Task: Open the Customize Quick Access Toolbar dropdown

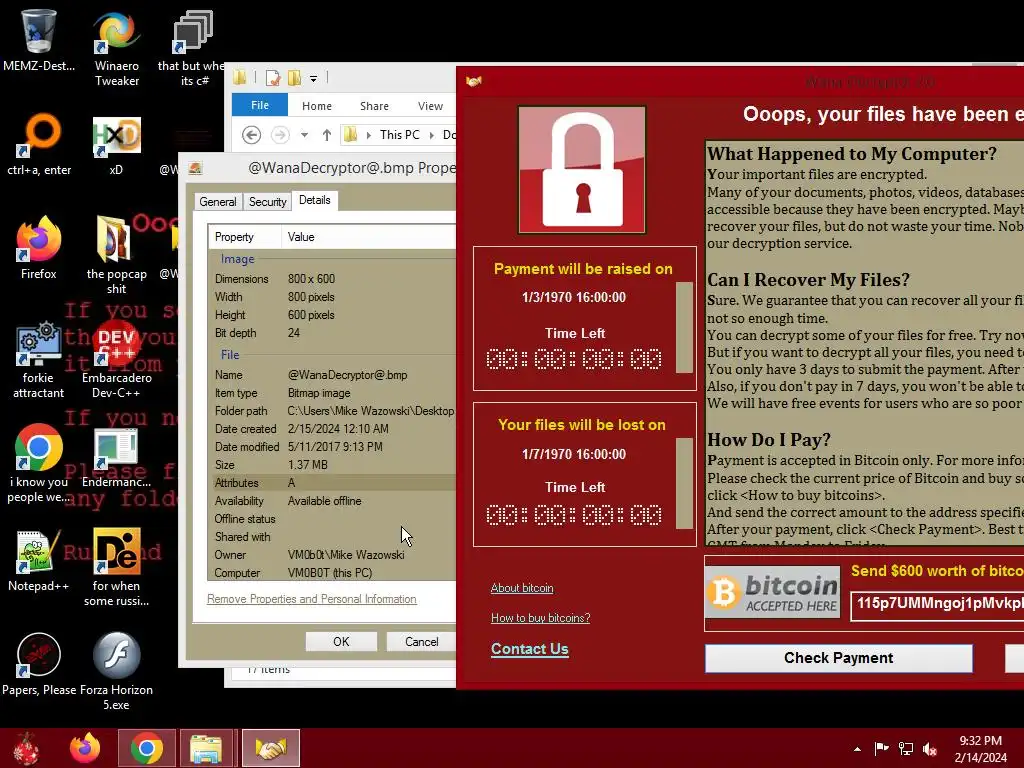Action: click(313, 79)
